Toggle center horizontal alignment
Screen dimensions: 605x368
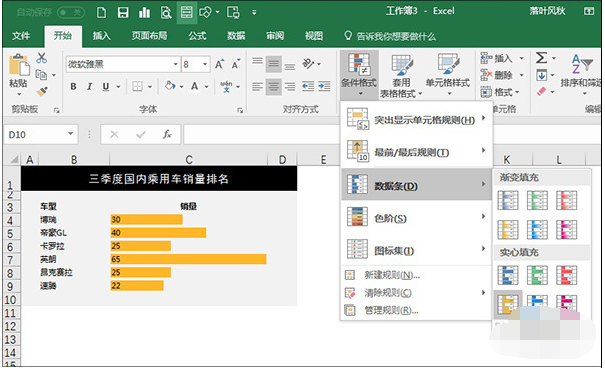pyautogui.click(x=274, y=87)
